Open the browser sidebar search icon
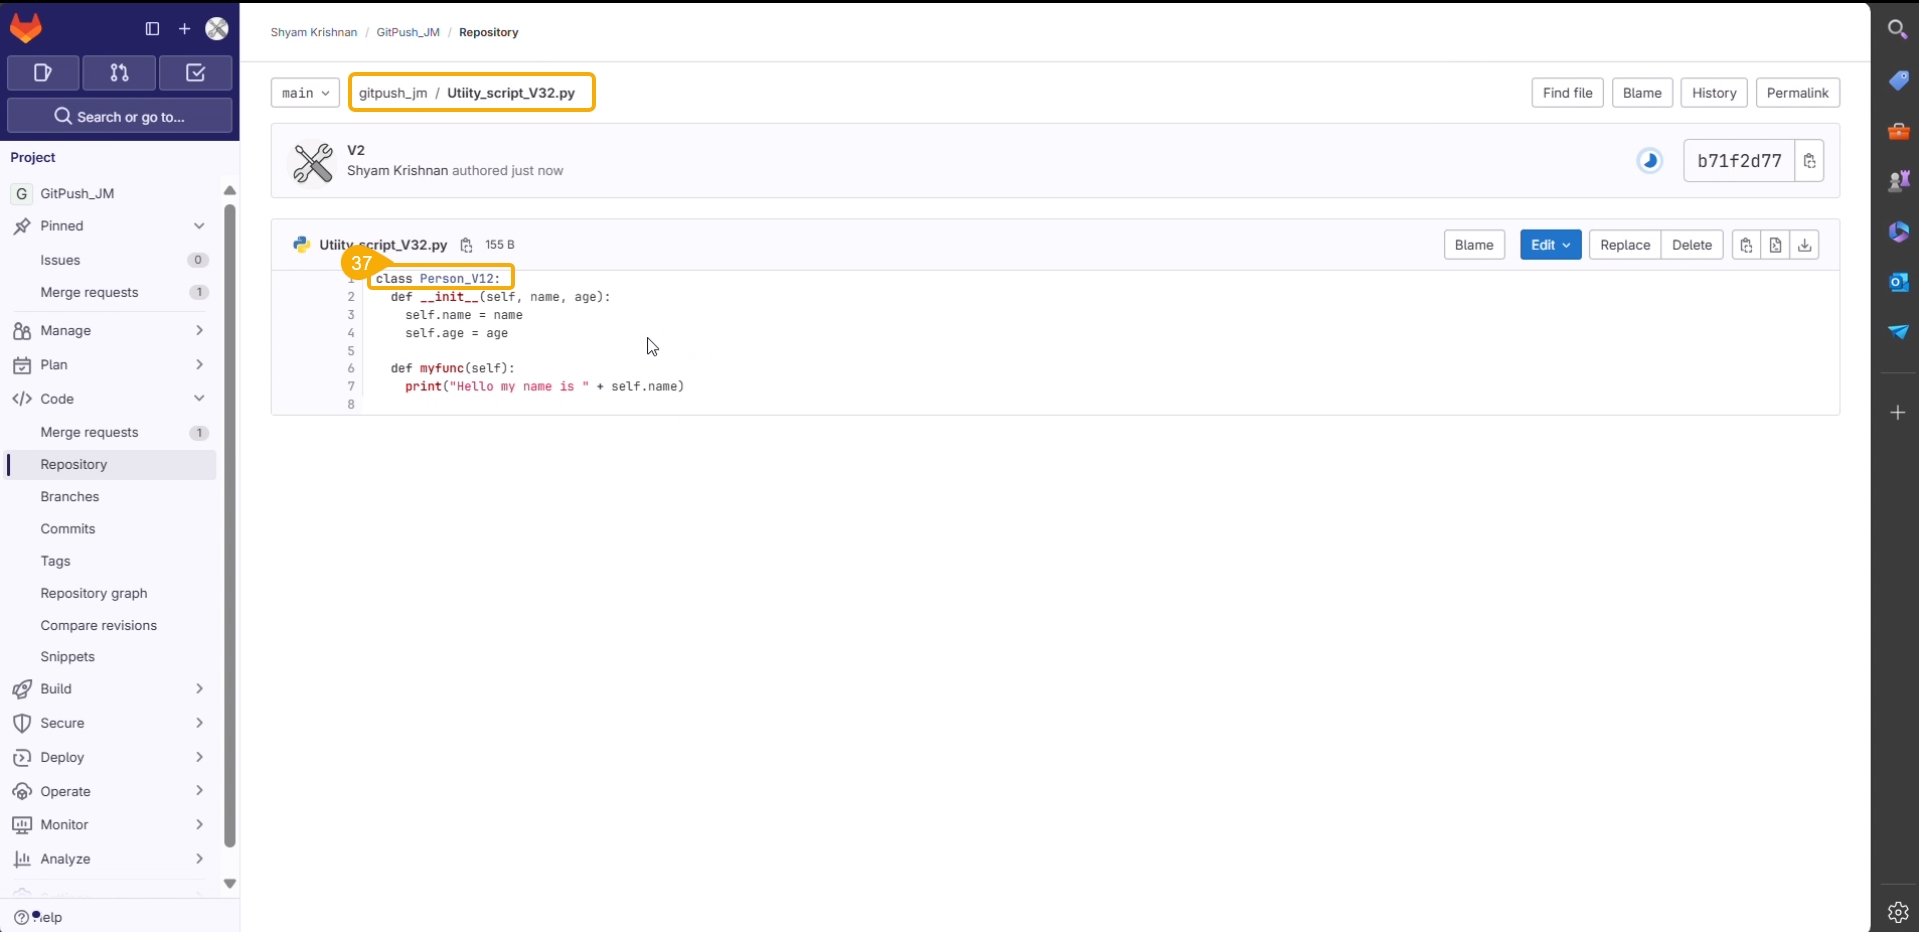Viewport: 1919px width, 932px height. [1897, 29]
